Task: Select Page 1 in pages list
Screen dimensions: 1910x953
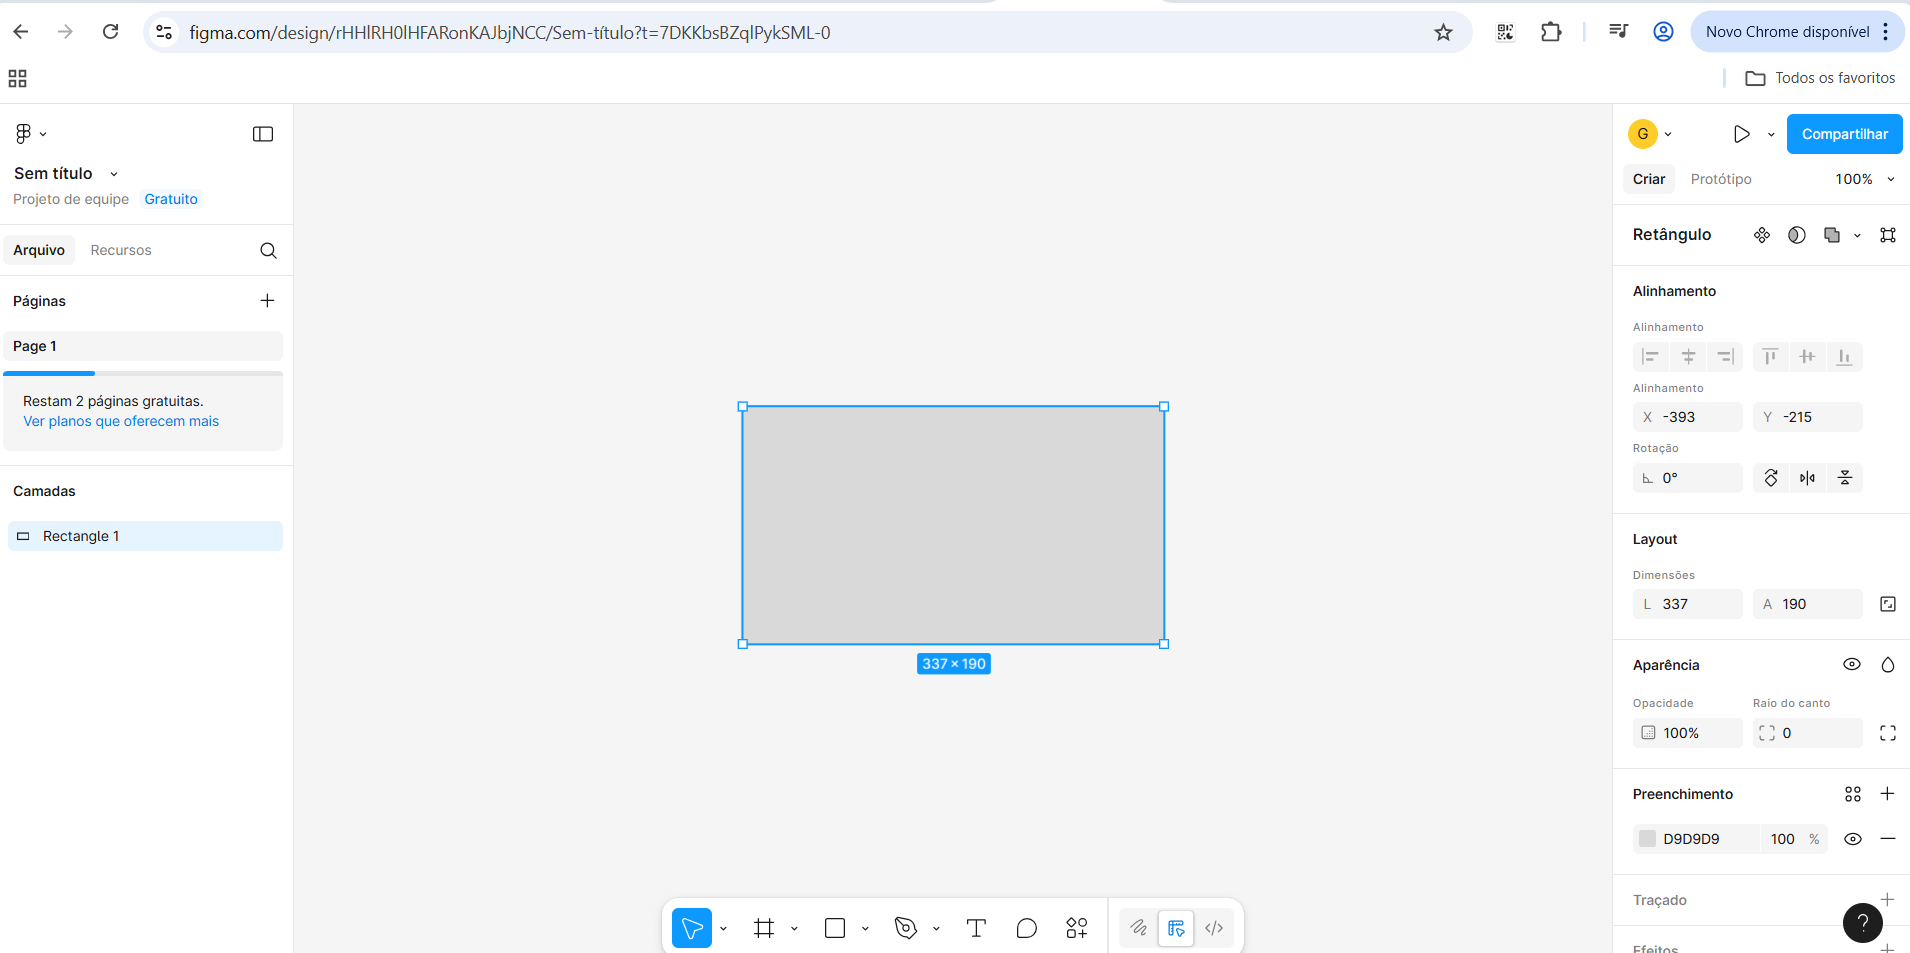Action: [x=143, y=346]
